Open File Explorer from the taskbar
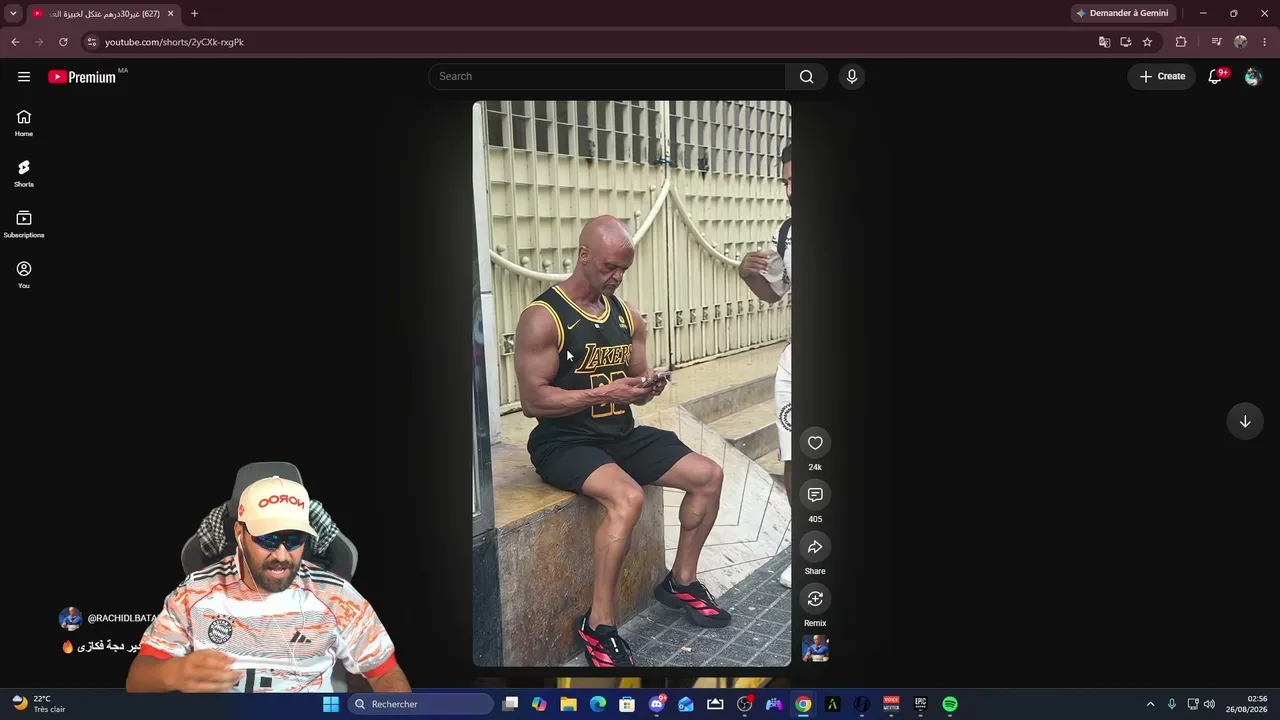This screenshot has width=1280, height=720. 568,704
